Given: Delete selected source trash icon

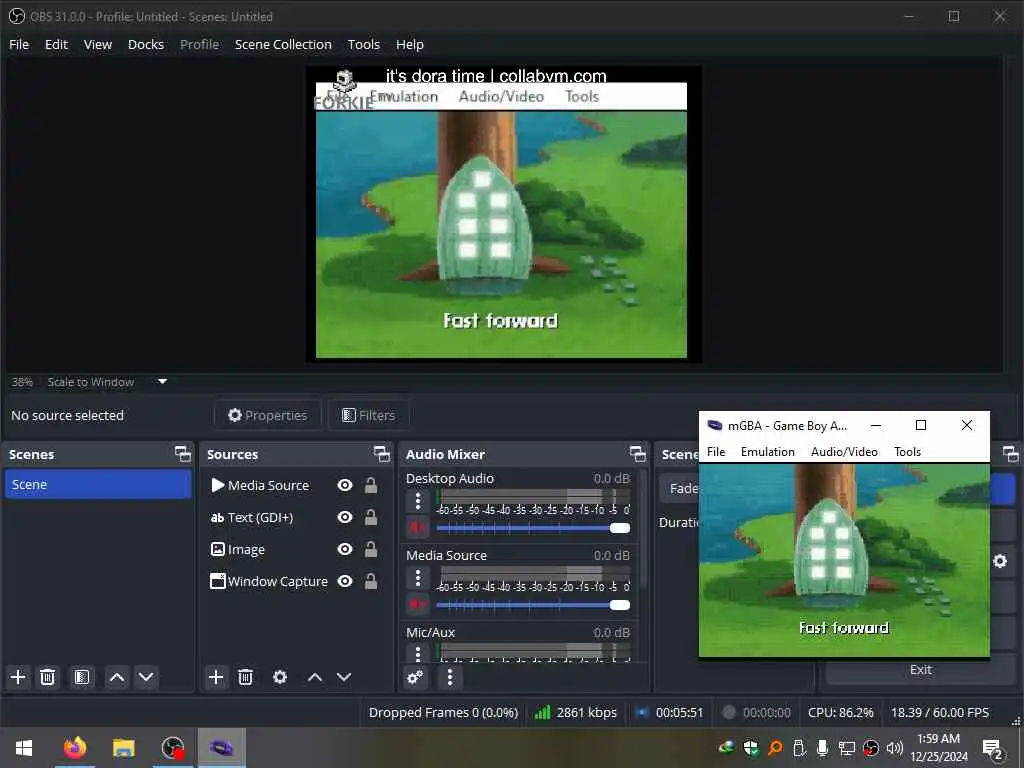Looking at the screenshot, I should (x=246, y=677).
